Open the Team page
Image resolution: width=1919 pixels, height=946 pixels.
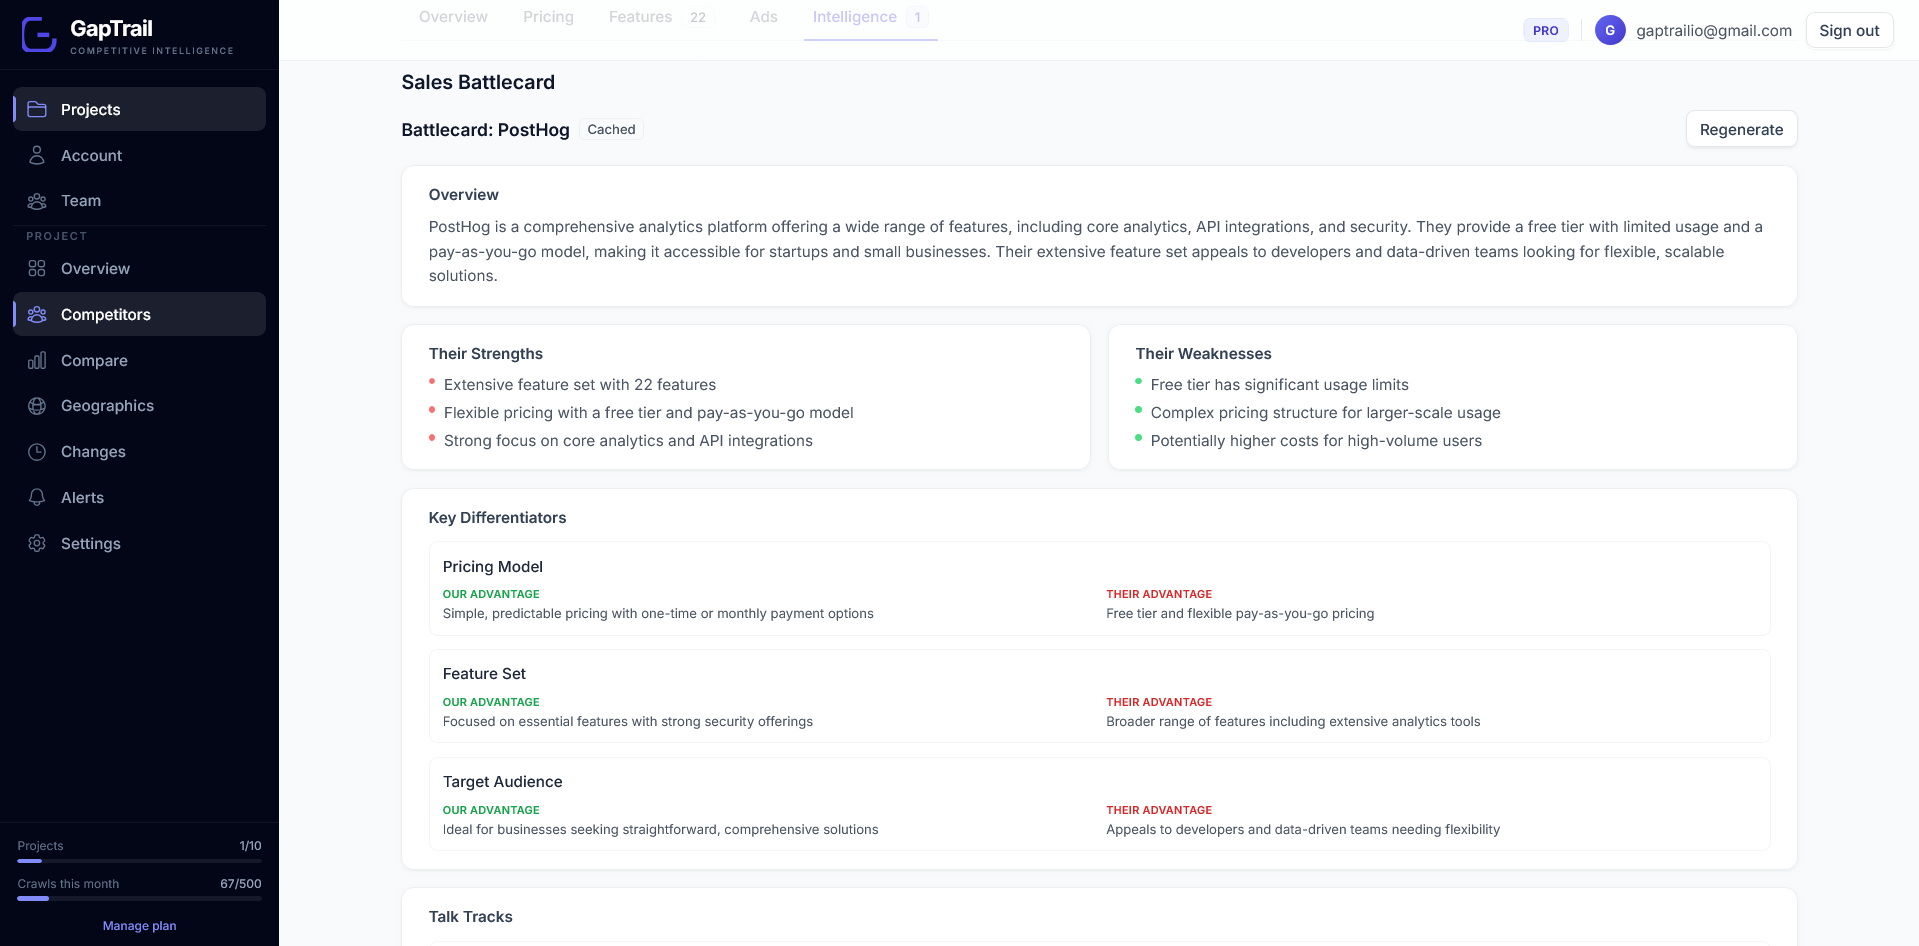point(139,201)
